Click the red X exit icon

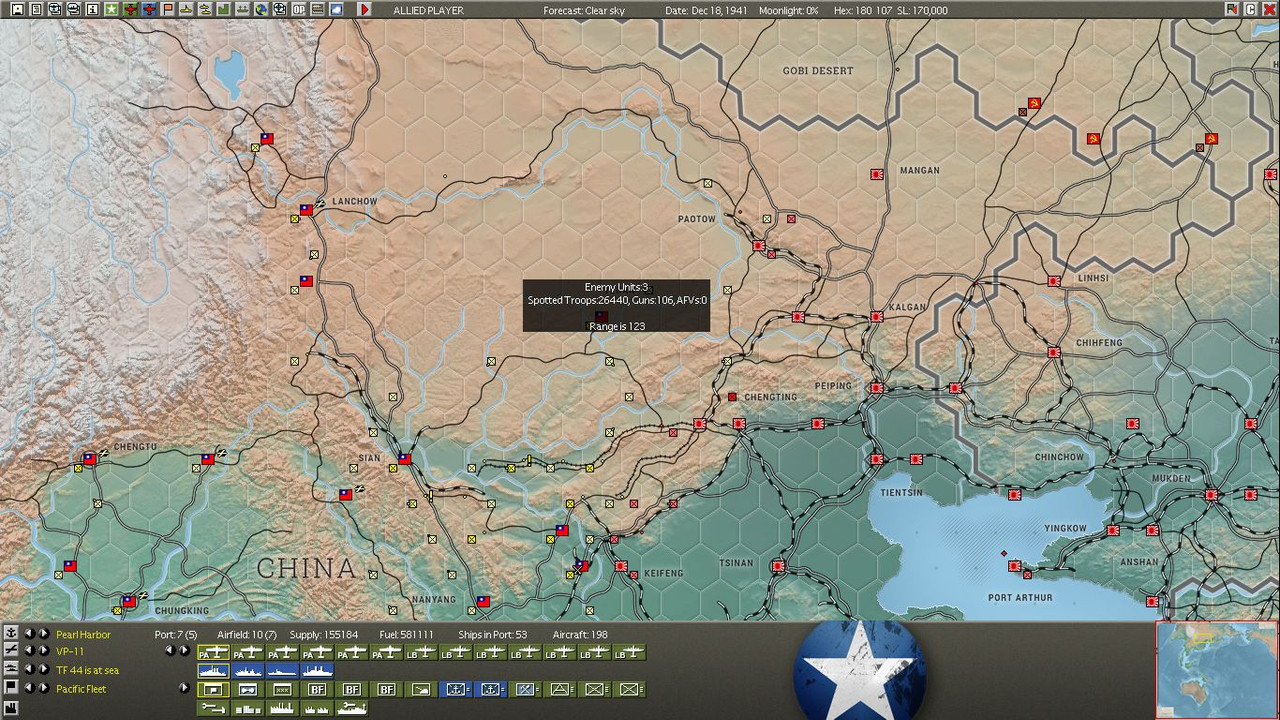1269,9
